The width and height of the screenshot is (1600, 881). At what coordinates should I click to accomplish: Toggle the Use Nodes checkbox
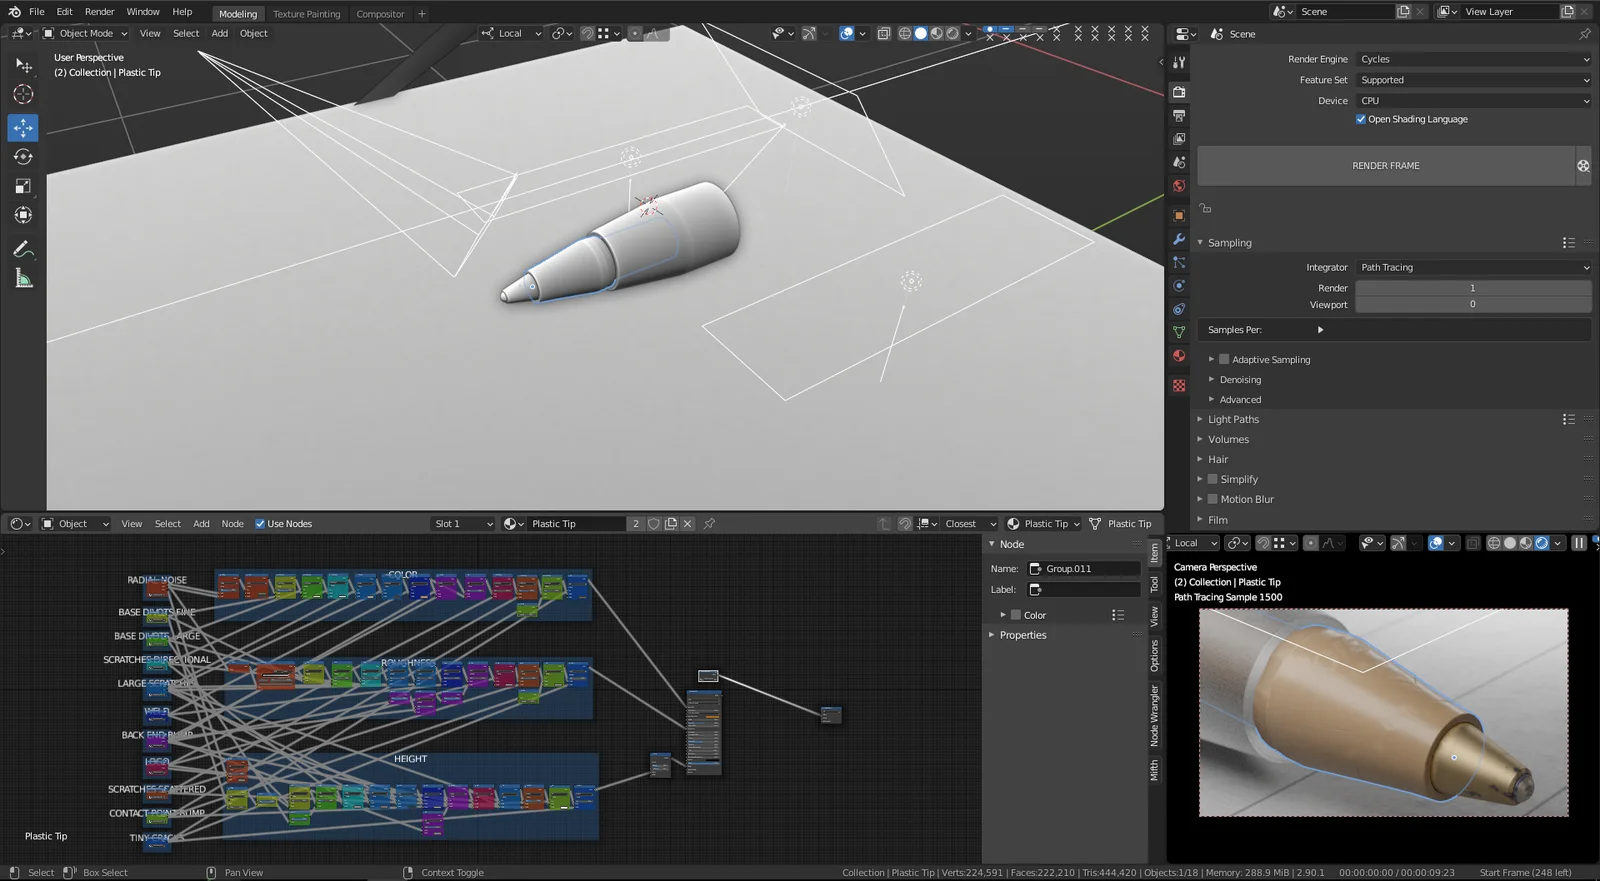point(260,524)
